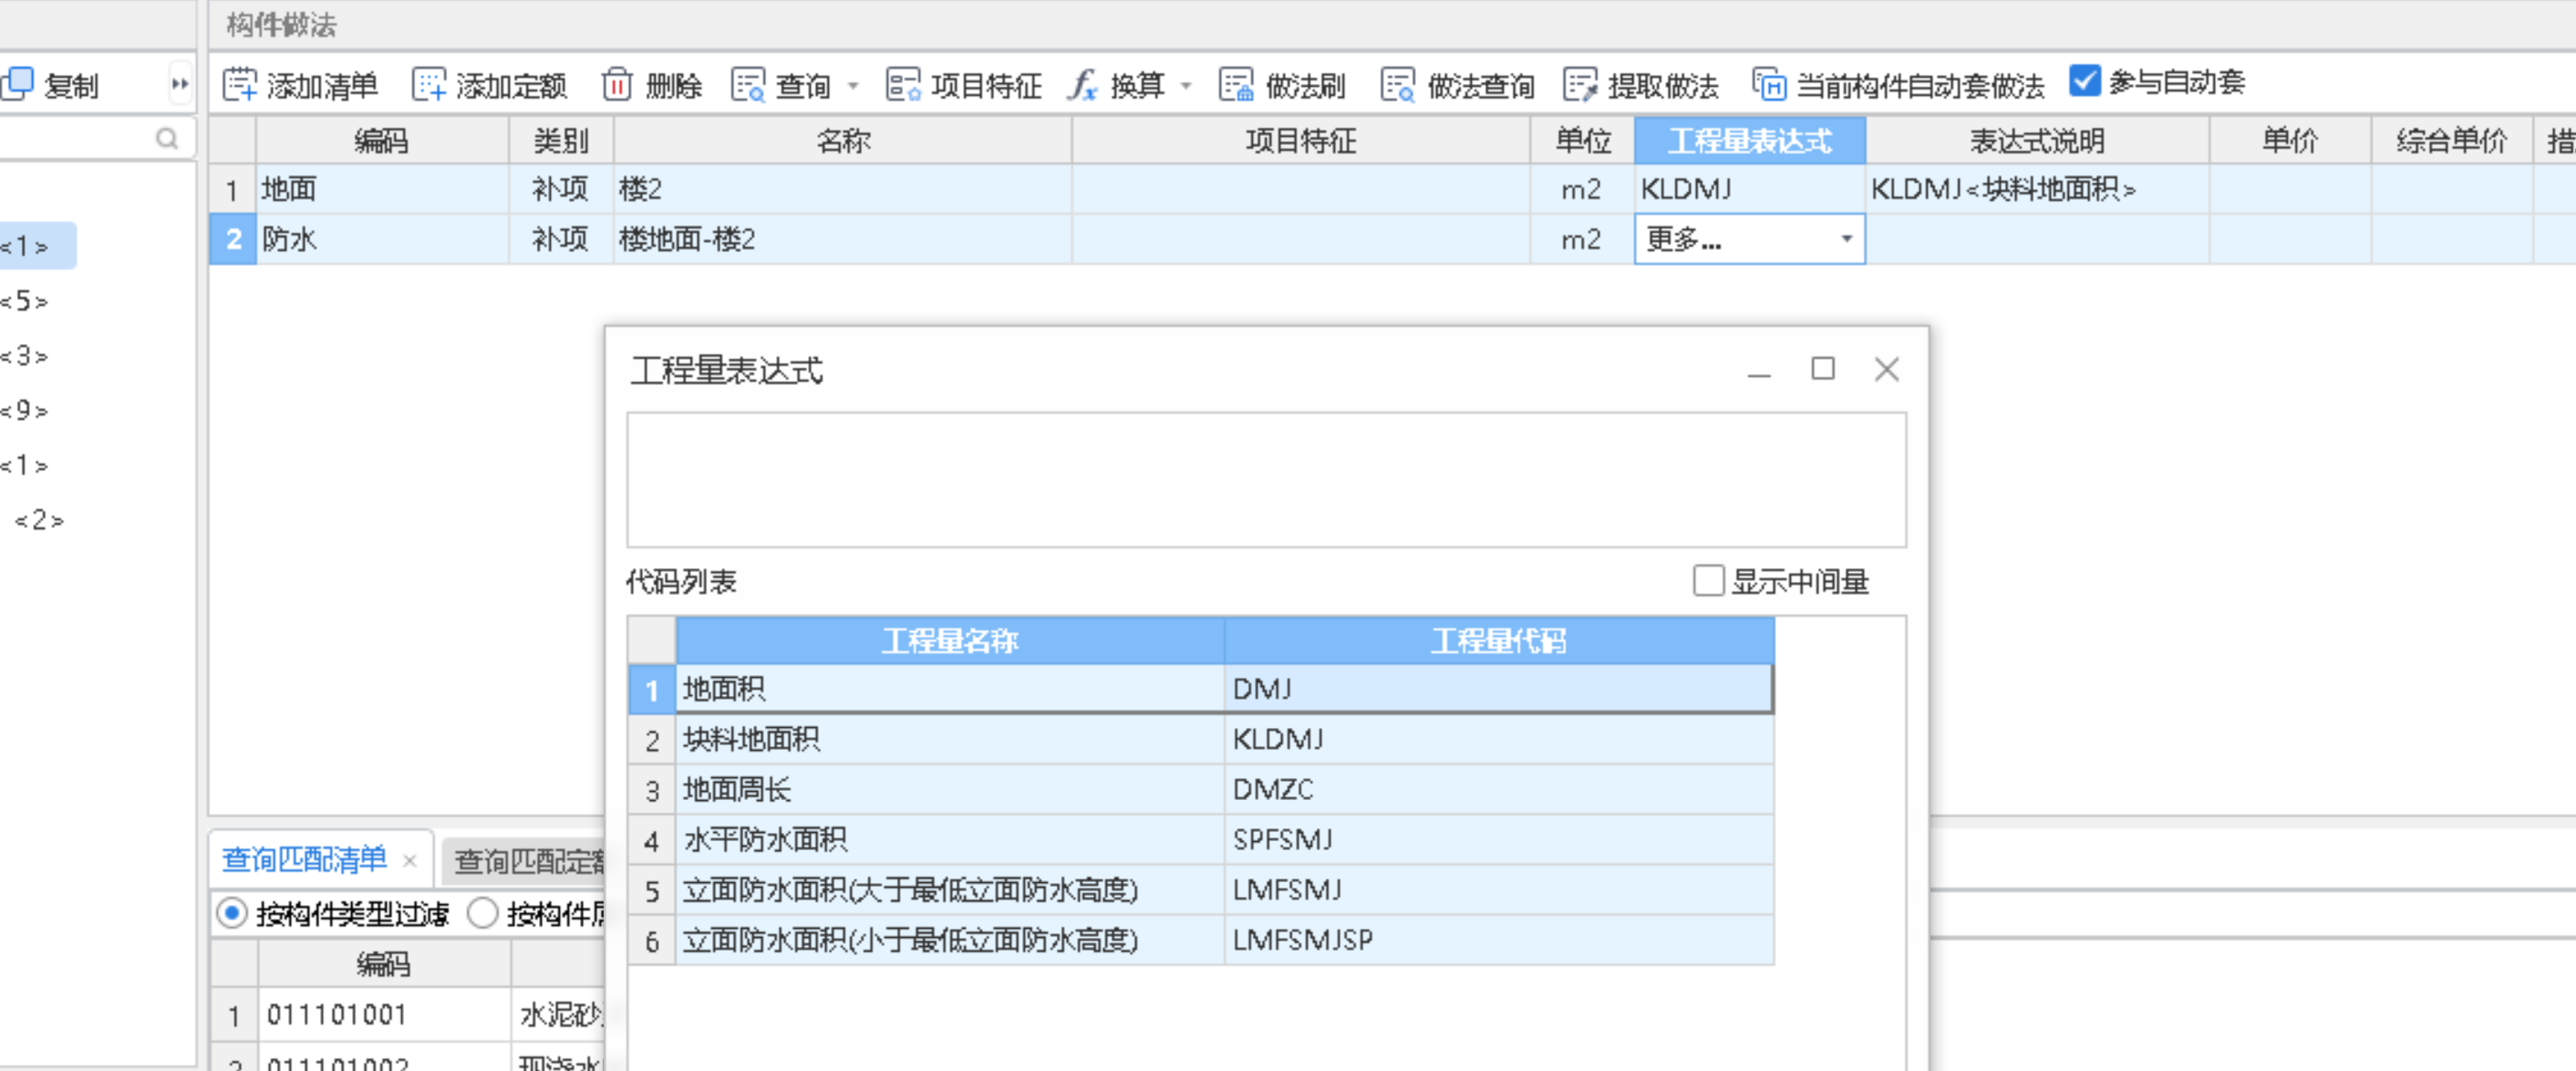Image resolution: width=2576 pixels, height=1071 pixels.
Task: Click the 楼地面-楼2 name cell
Action: tap(842, 239)
